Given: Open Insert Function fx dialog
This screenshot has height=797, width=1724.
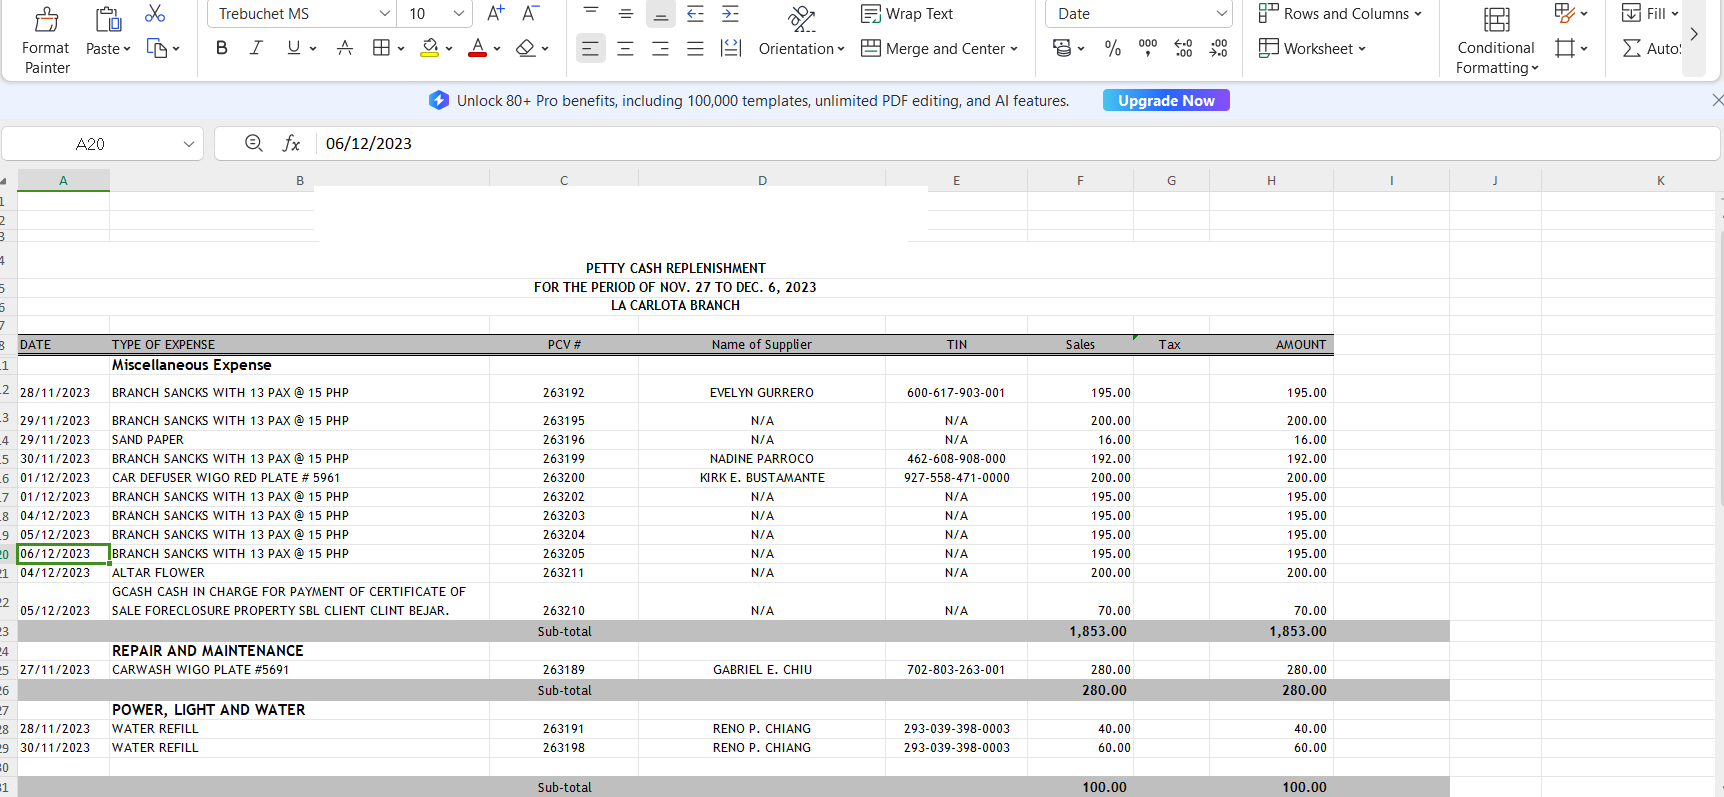Looking at the screenshot, I should (291, 143).
